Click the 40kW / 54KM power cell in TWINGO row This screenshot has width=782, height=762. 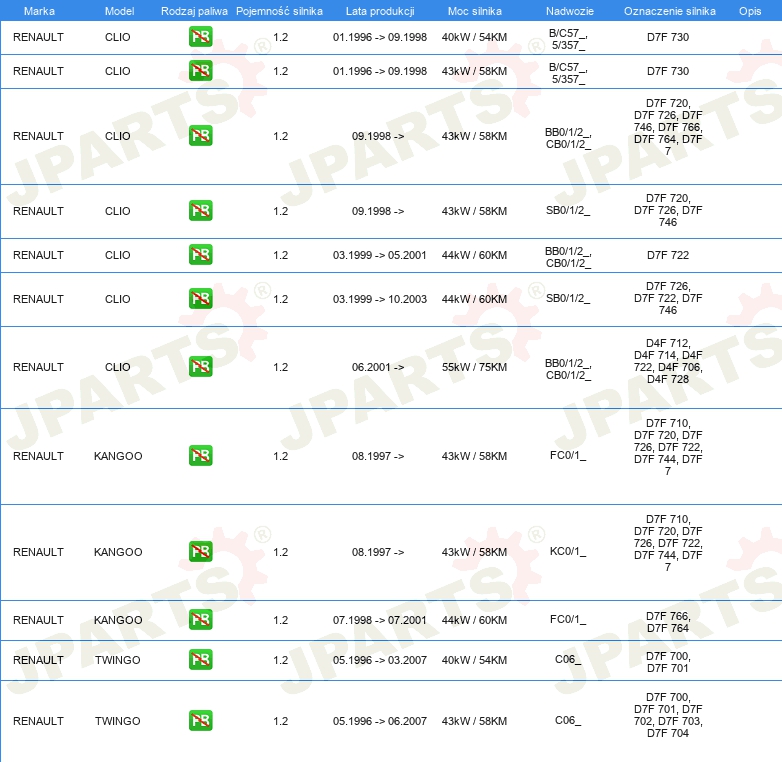click(x=474, y=660)
